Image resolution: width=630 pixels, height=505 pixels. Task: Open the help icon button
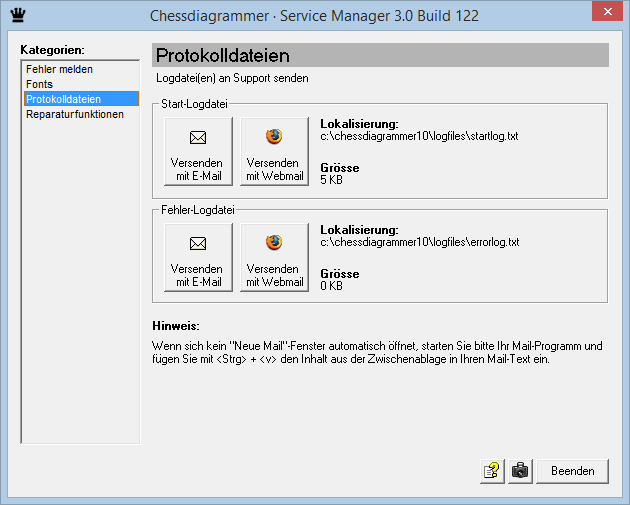[x=492, y=471]
